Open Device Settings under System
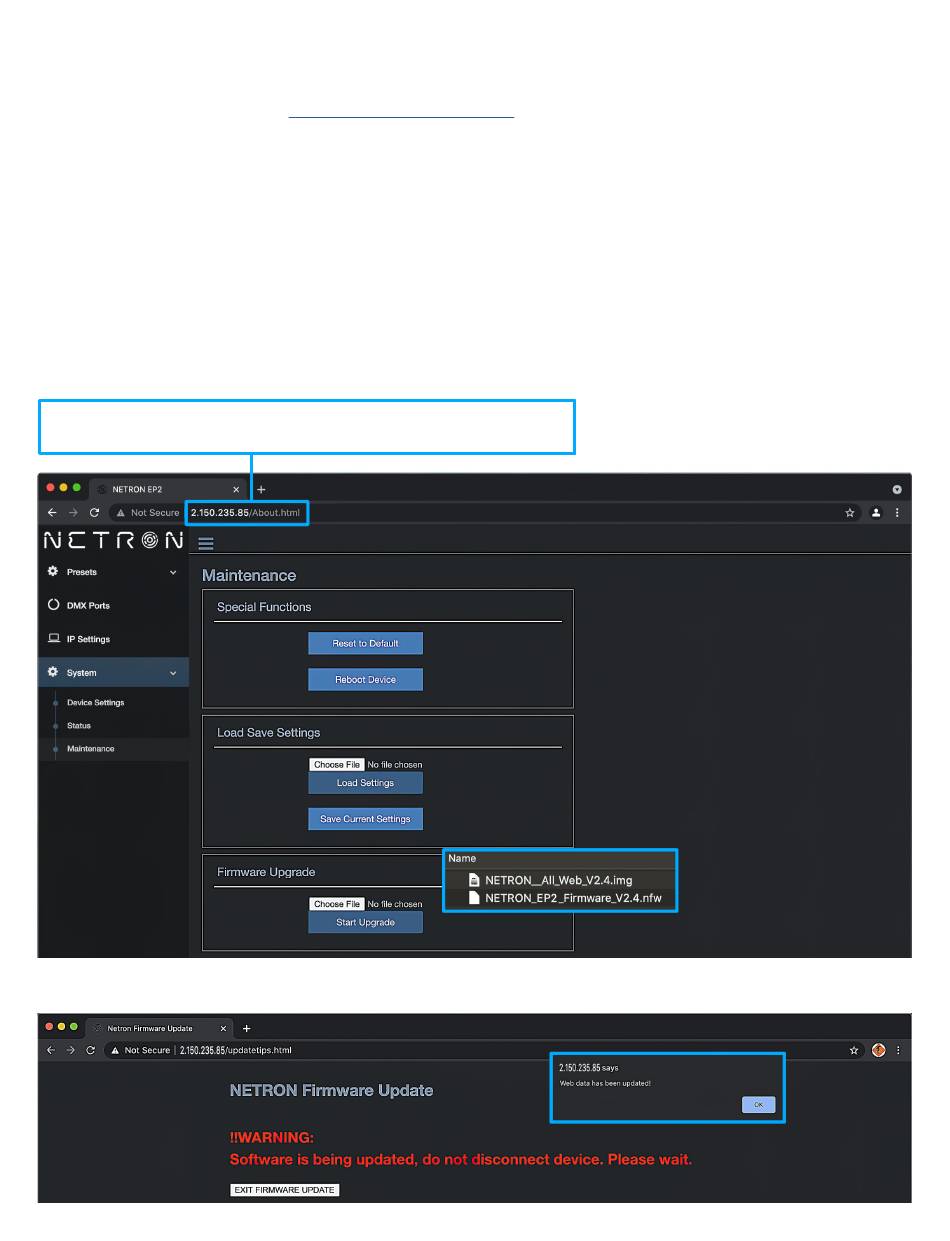 tap(96, 702)
